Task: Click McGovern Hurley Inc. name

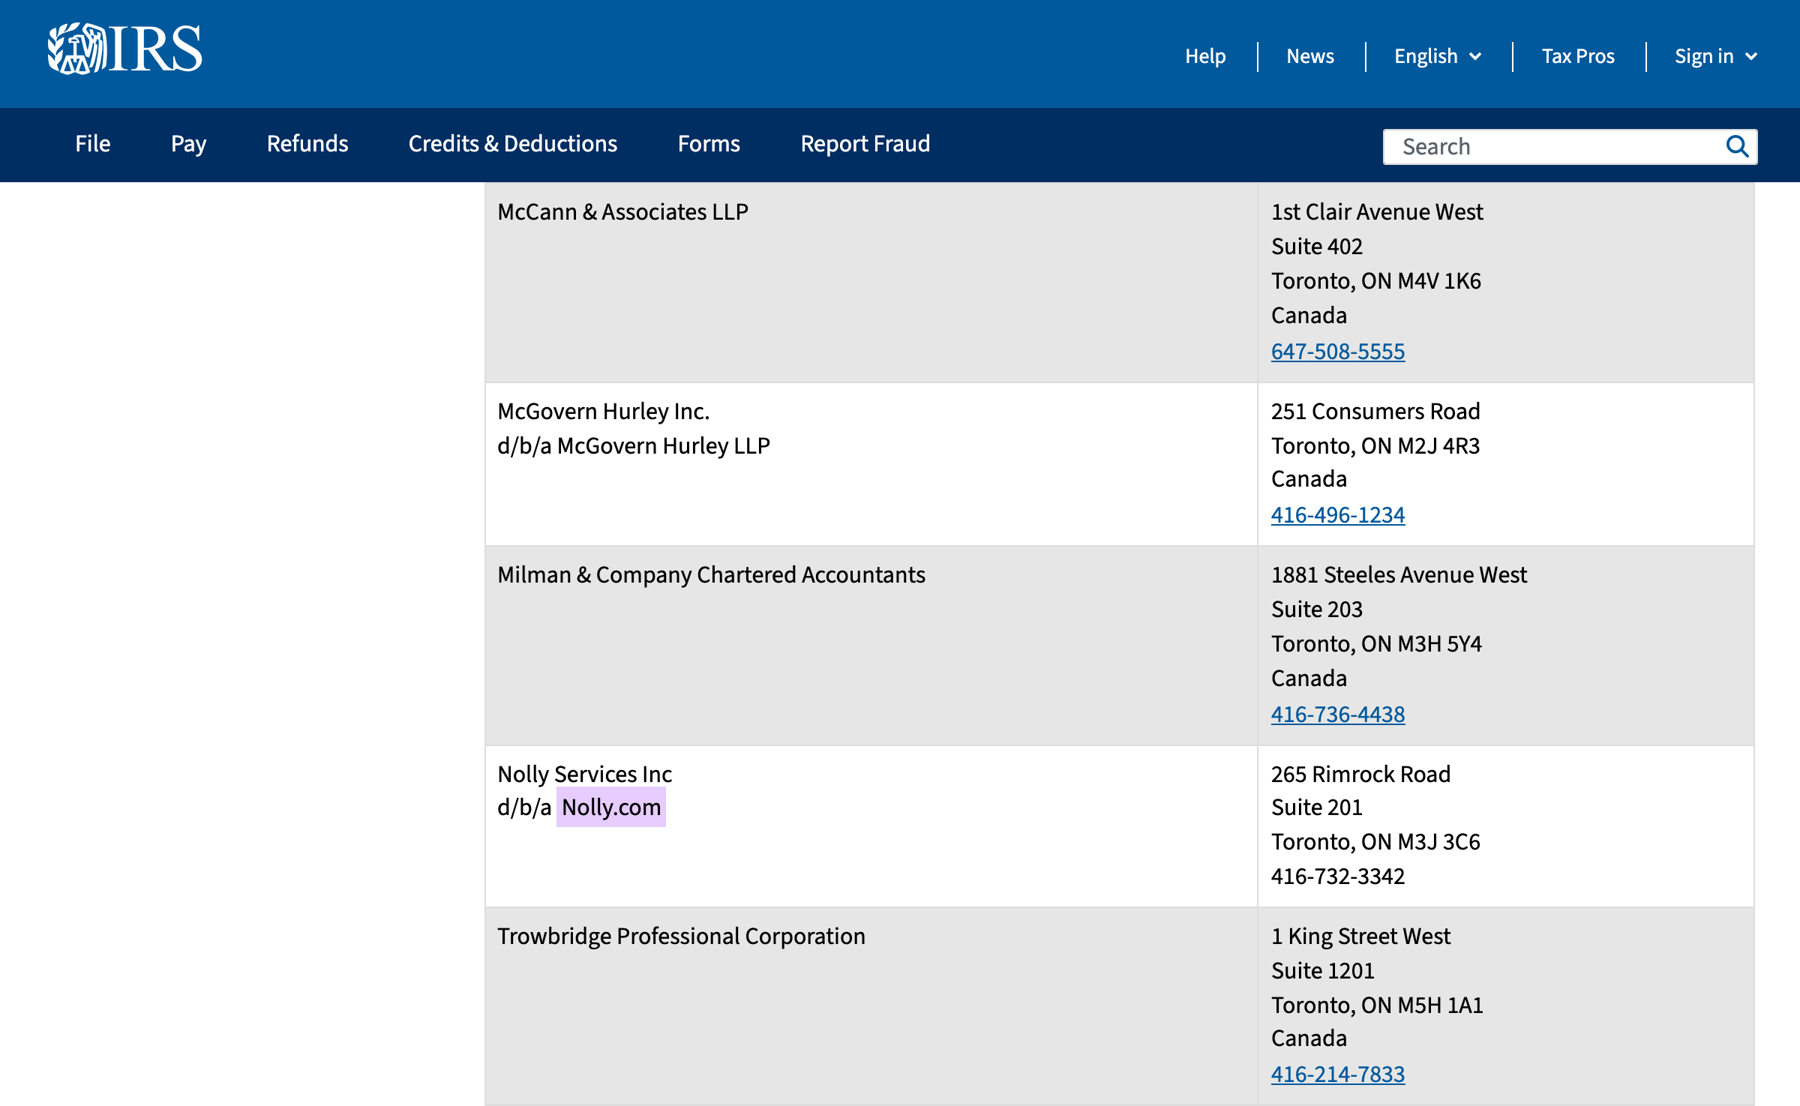Action: pyautogui.click(x=603, y=411)
